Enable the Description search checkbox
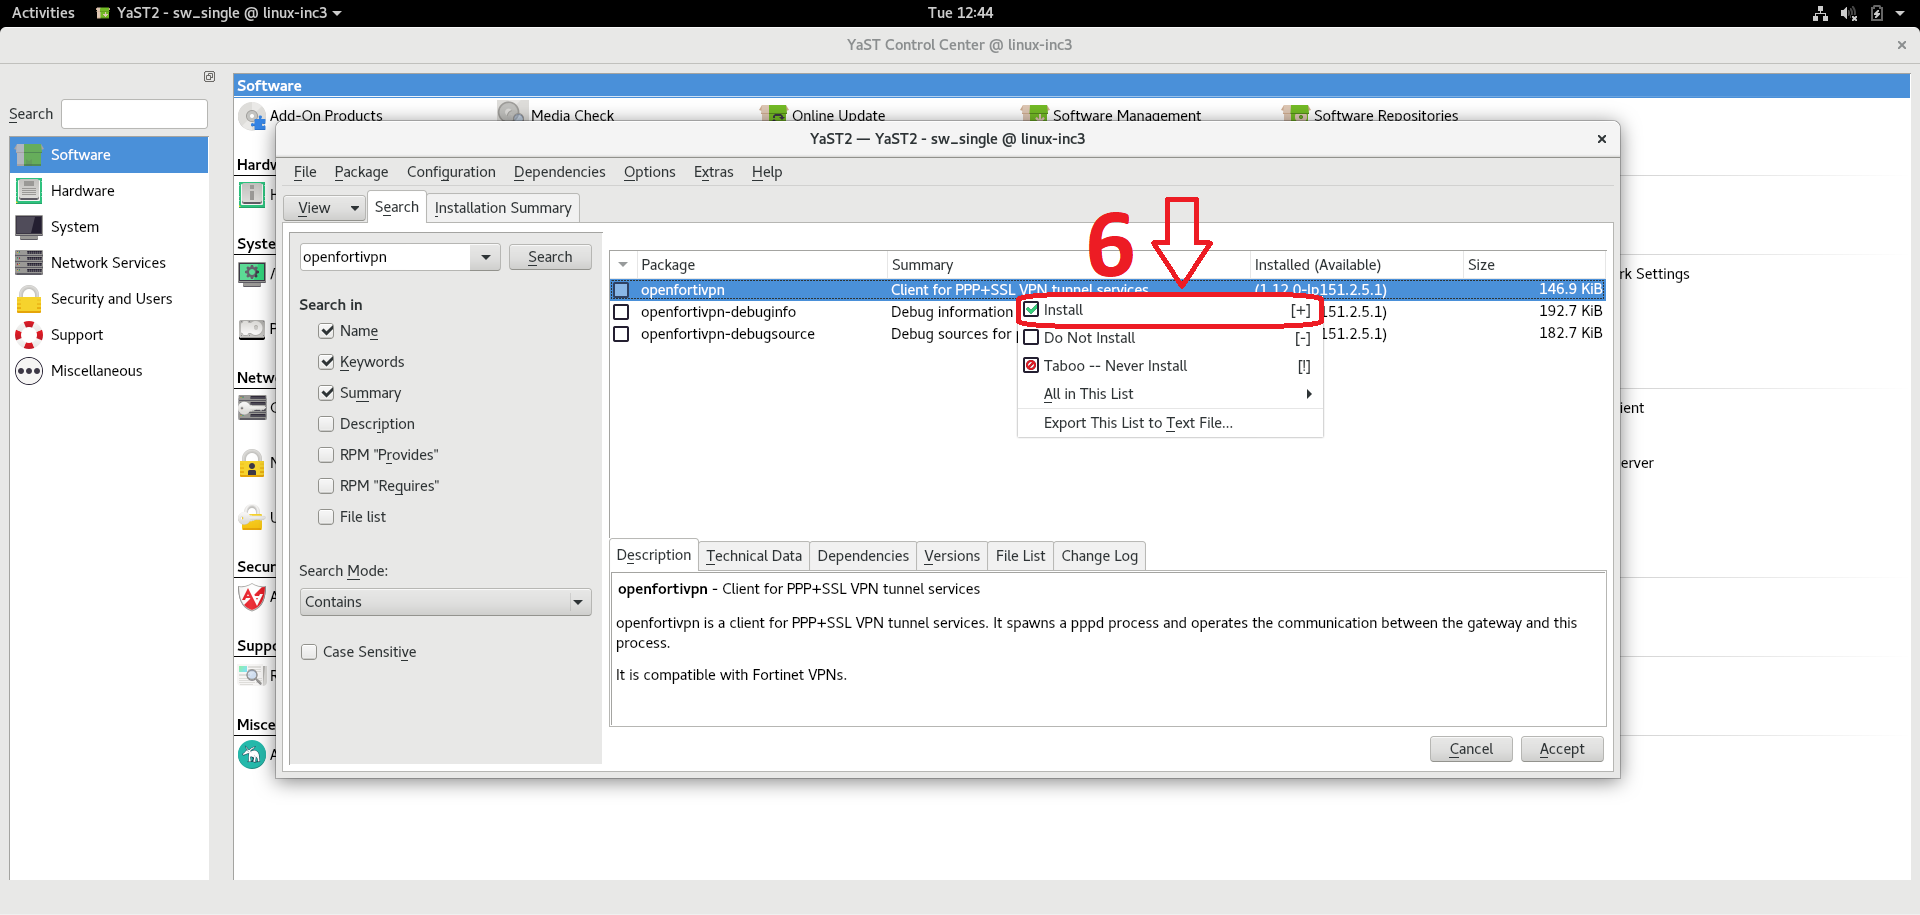 (x=326, y=424)
